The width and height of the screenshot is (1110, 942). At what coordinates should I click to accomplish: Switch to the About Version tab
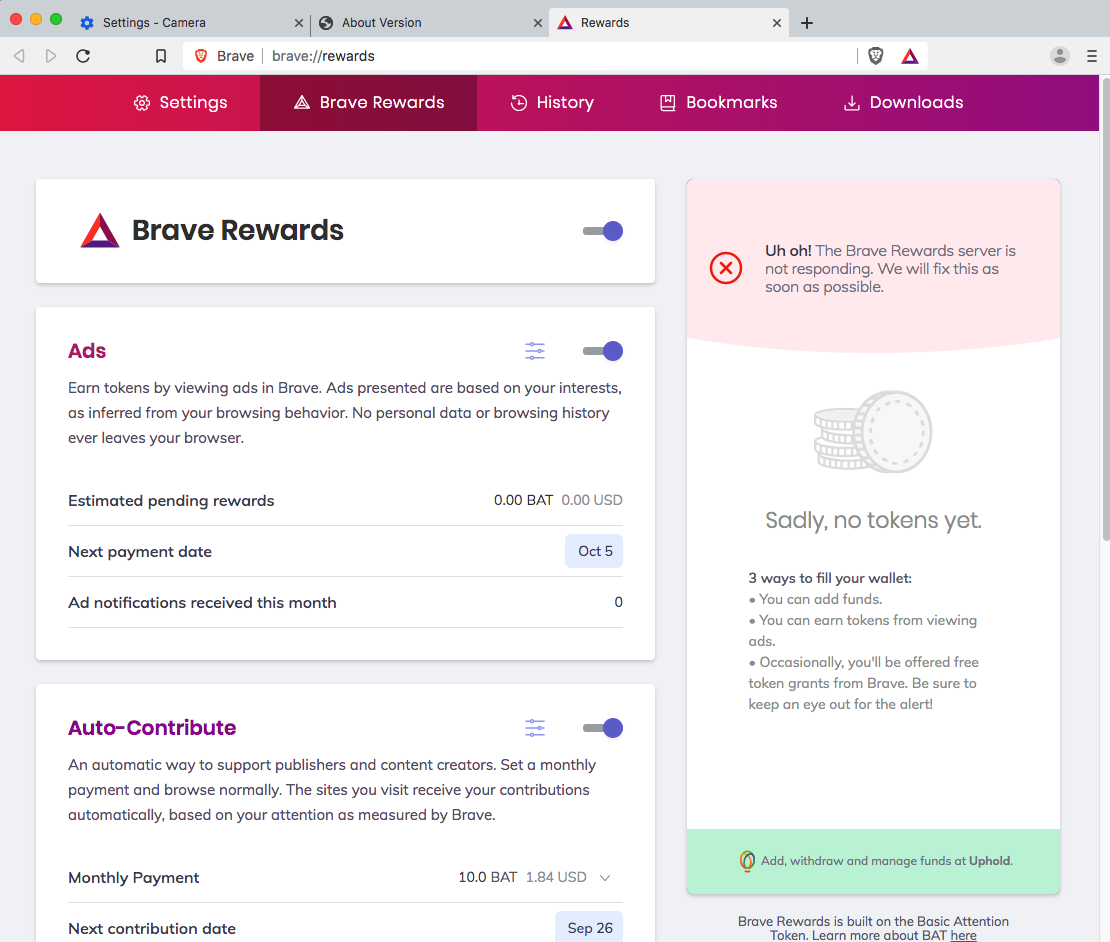coord(430,23)
